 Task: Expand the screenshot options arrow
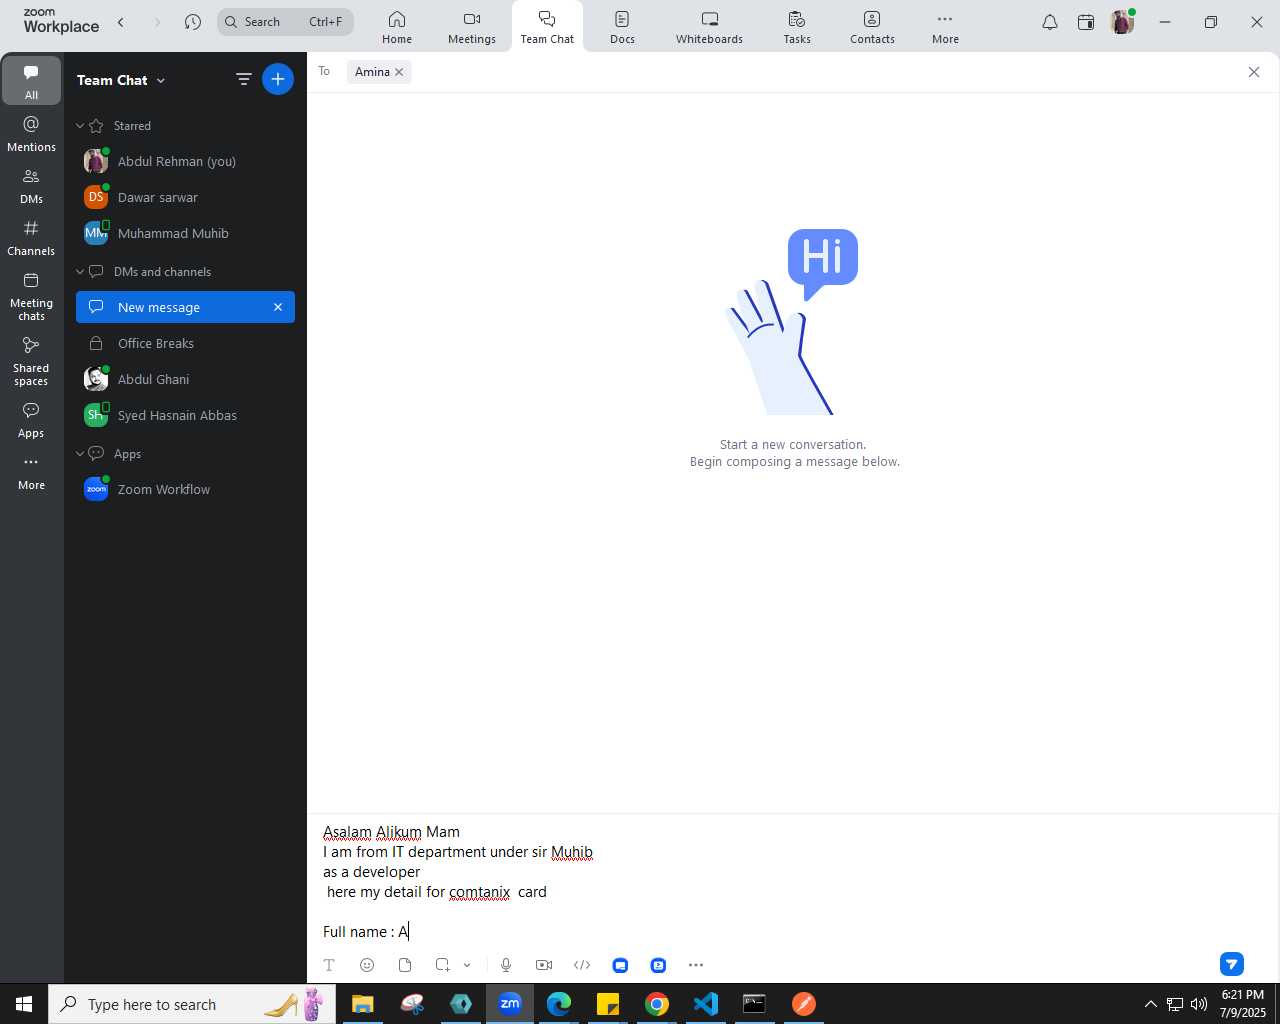click(x=467, y=965)
